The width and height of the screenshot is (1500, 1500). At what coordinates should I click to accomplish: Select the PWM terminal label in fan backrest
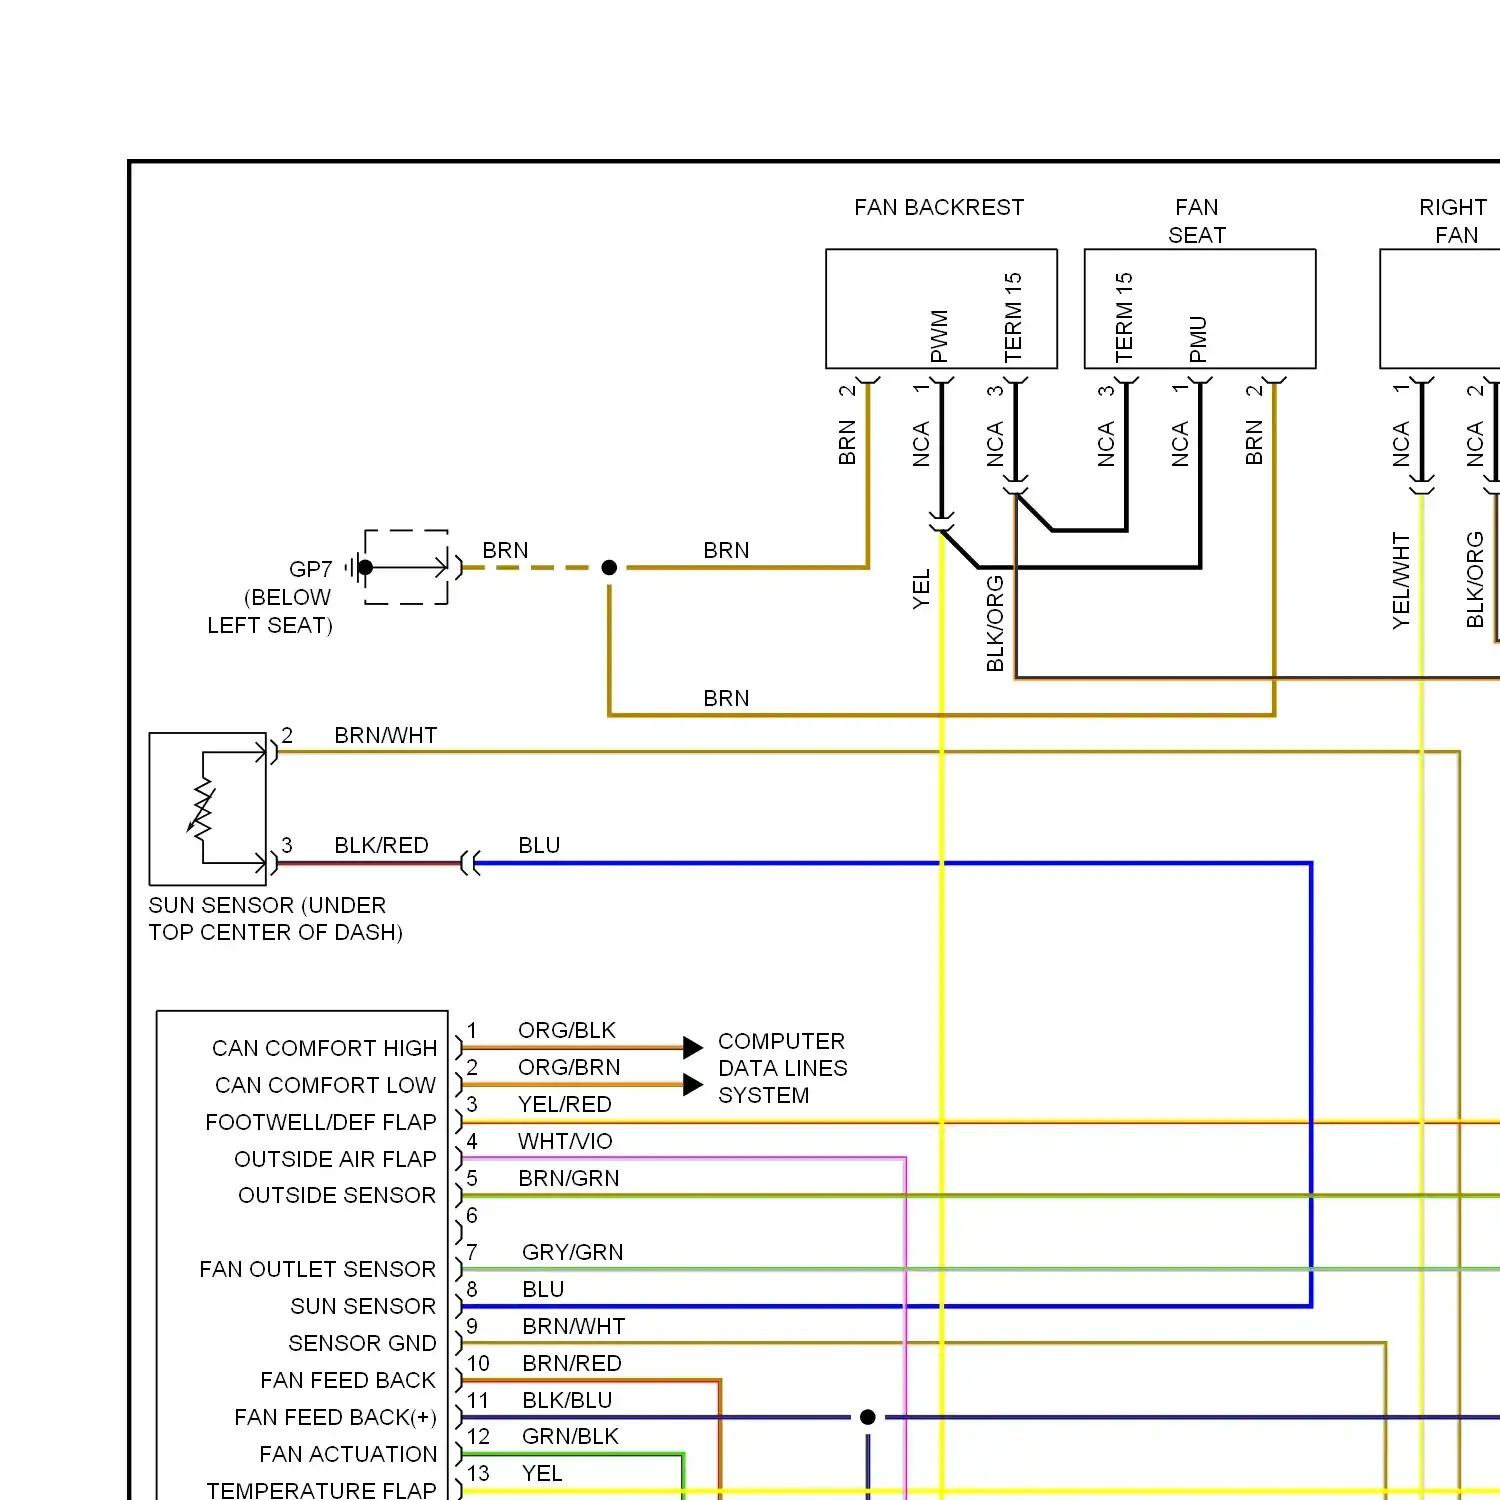(939, 336)
